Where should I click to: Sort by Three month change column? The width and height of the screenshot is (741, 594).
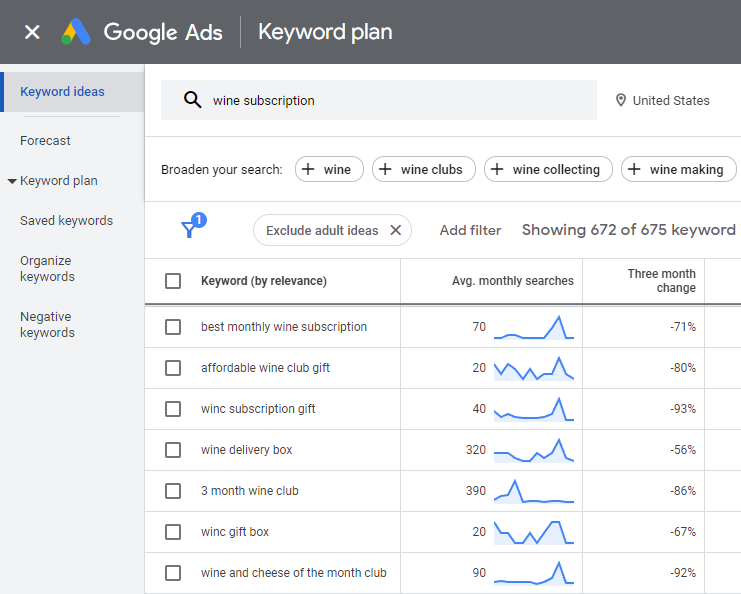pyautogui.click(x=662, y=281)
